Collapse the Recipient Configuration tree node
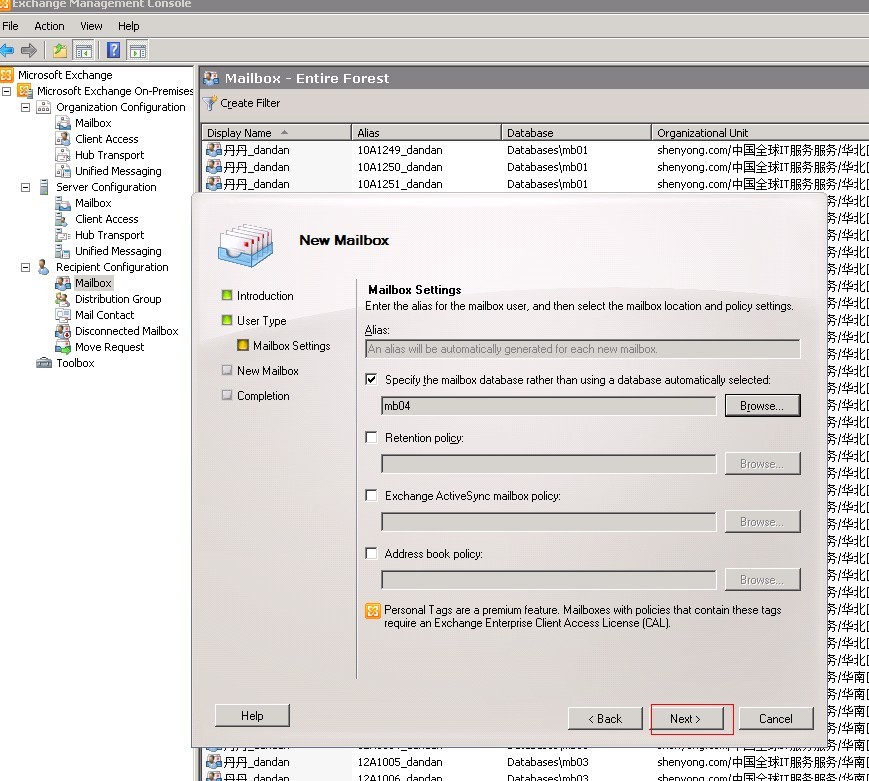This screenshot has width=869, height=781. coord(25,267)
